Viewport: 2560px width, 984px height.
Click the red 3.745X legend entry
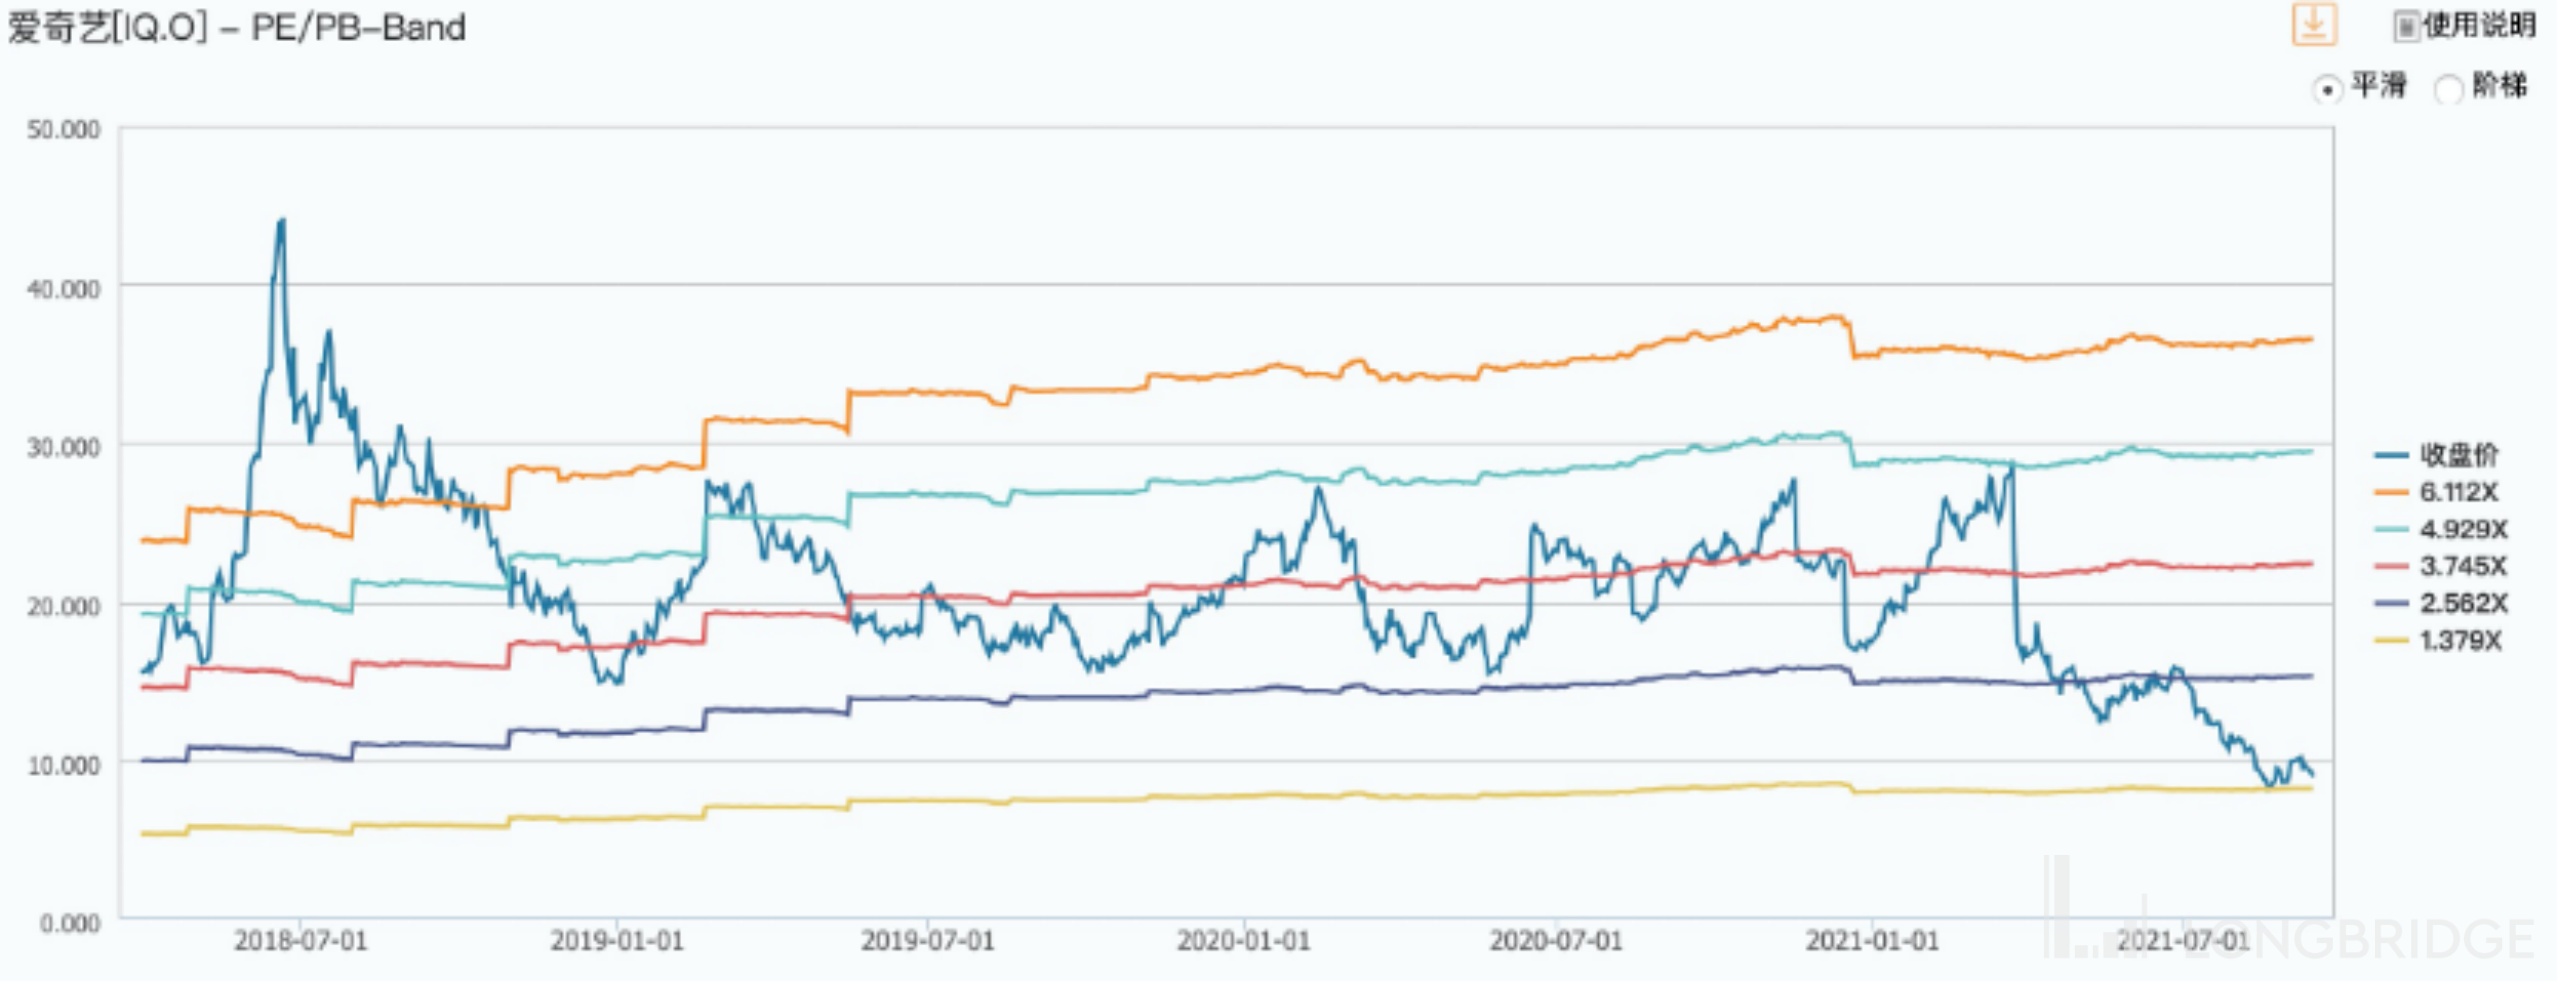[2441, 566]
